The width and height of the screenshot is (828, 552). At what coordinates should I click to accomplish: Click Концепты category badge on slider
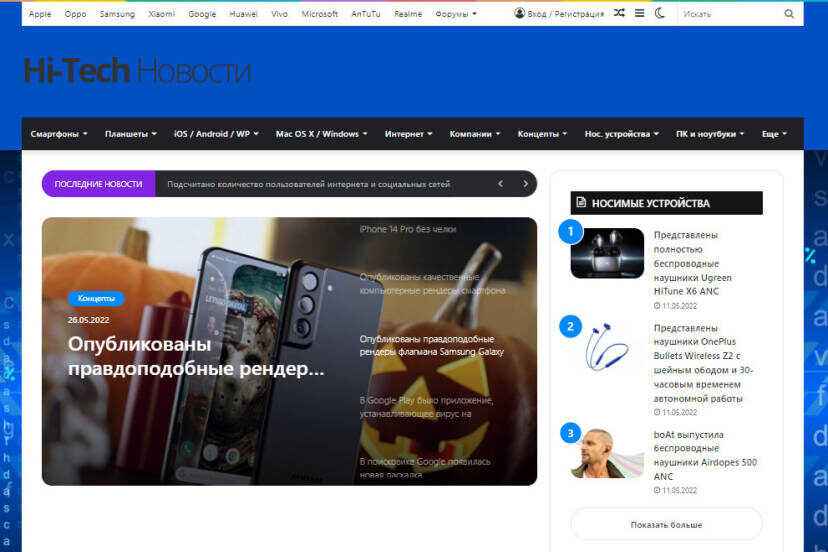click(x=96, y=298)
